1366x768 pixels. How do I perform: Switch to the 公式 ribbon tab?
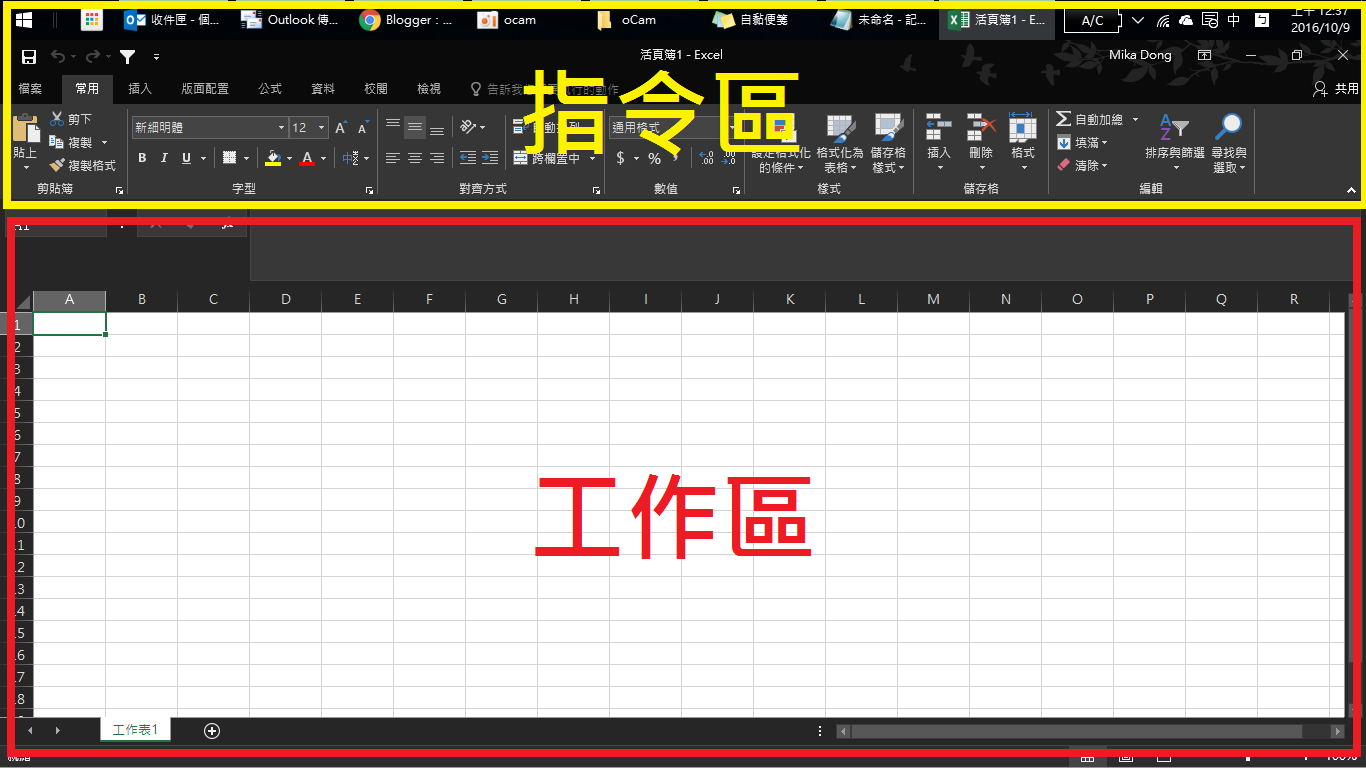click(x=270, y=89)
